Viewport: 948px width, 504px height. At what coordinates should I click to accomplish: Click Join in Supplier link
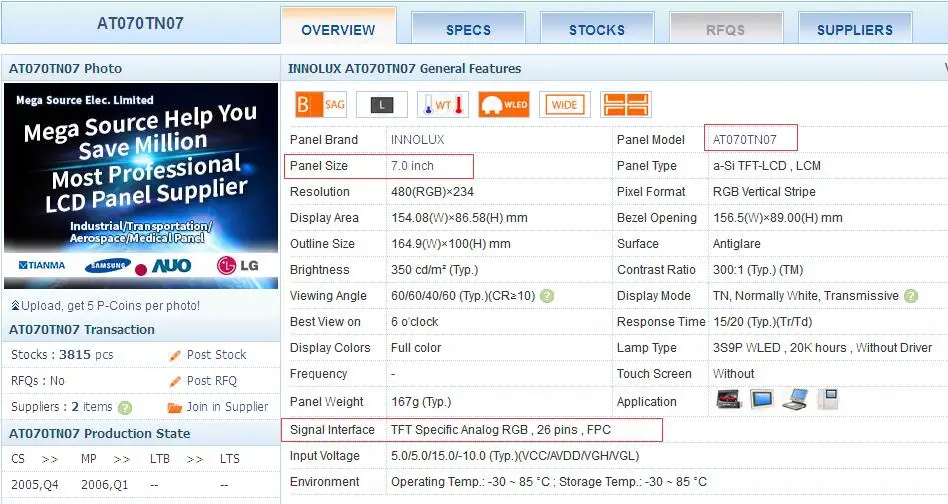[227, 407]
